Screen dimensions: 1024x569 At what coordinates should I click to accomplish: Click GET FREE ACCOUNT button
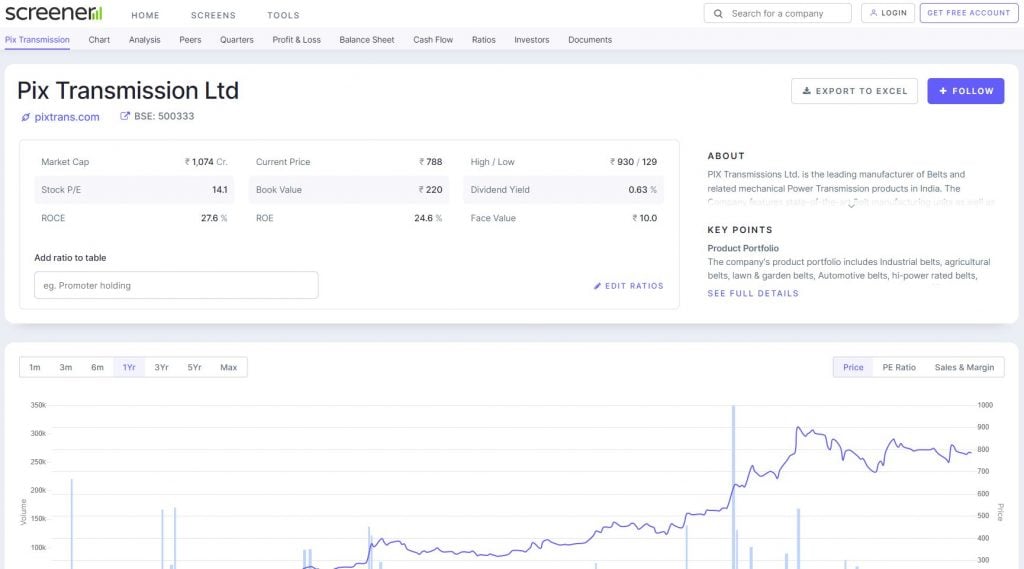(x=968, y=13)
